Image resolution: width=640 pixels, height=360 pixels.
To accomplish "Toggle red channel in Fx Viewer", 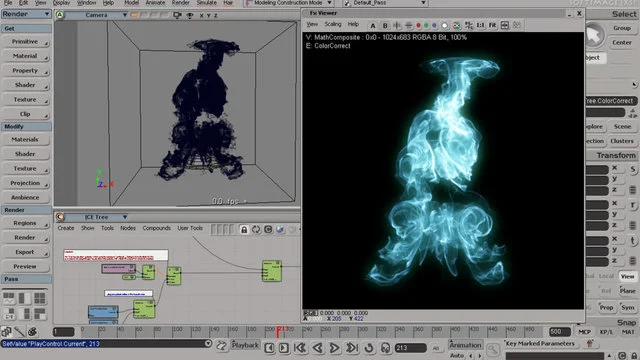I will coord(418,25).
